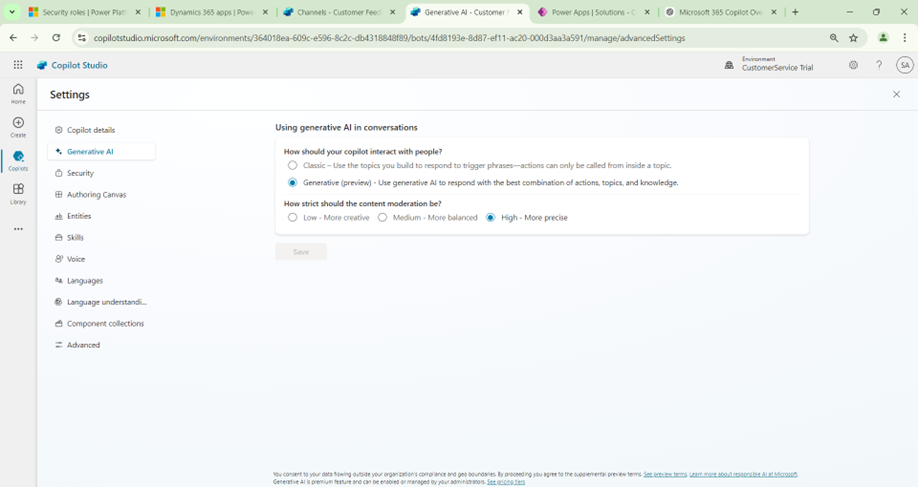
Task: Open the Home icon in left rail
Action: tap(18, 93)
